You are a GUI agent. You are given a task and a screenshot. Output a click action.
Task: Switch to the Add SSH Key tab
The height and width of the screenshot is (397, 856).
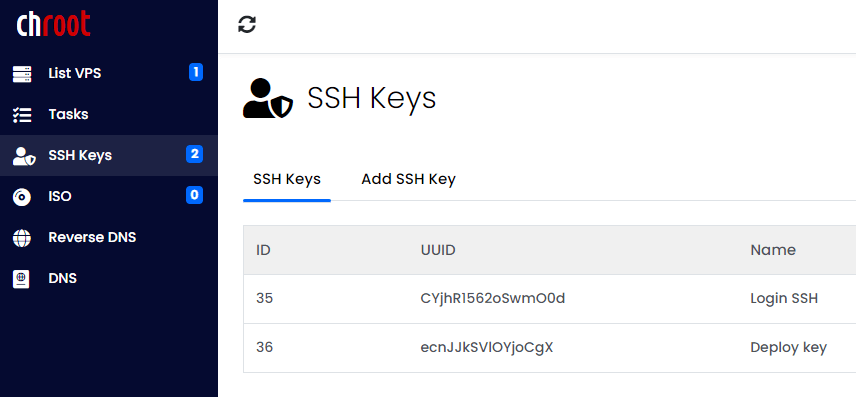tap(408, 179)
